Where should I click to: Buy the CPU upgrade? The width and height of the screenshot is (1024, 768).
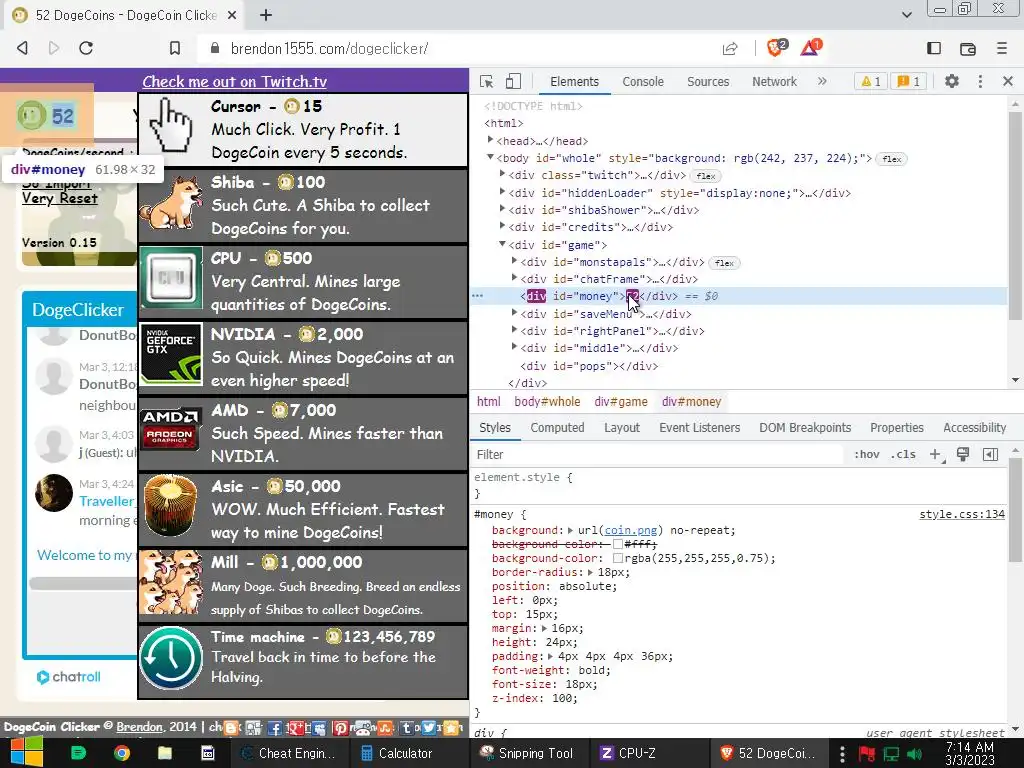pyautogui.click(x=303, y=281)
